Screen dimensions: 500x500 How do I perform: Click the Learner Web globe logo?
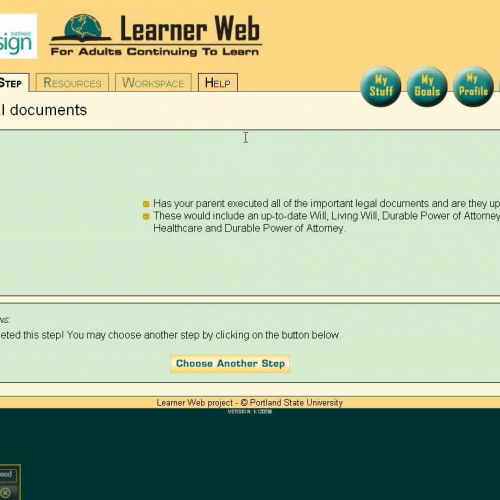coord(82,28)
